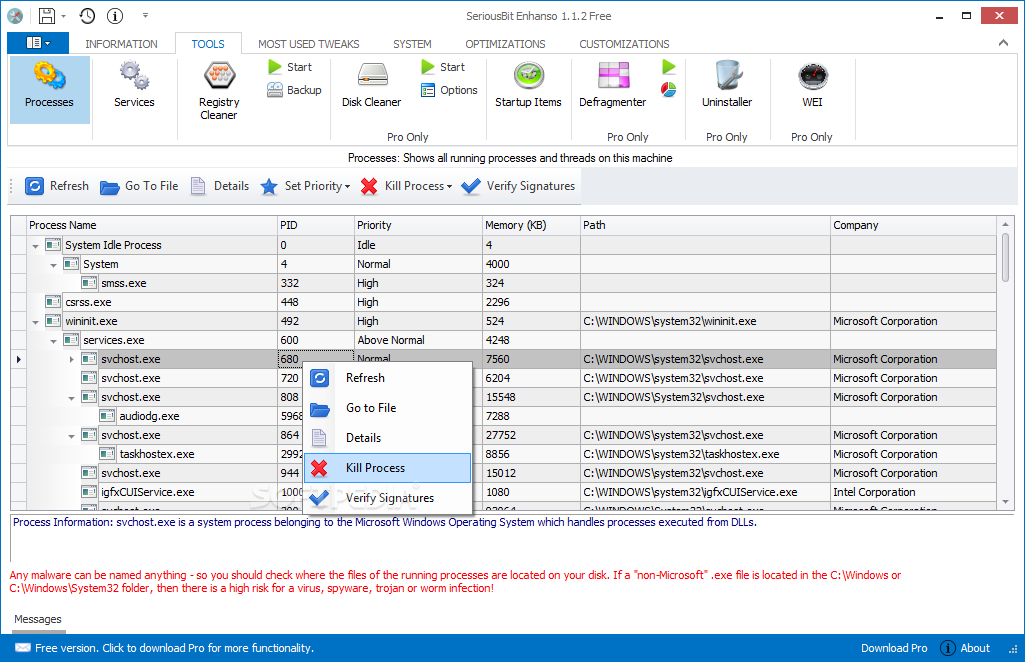
Task: Click the About info icon
Action: 947,648
